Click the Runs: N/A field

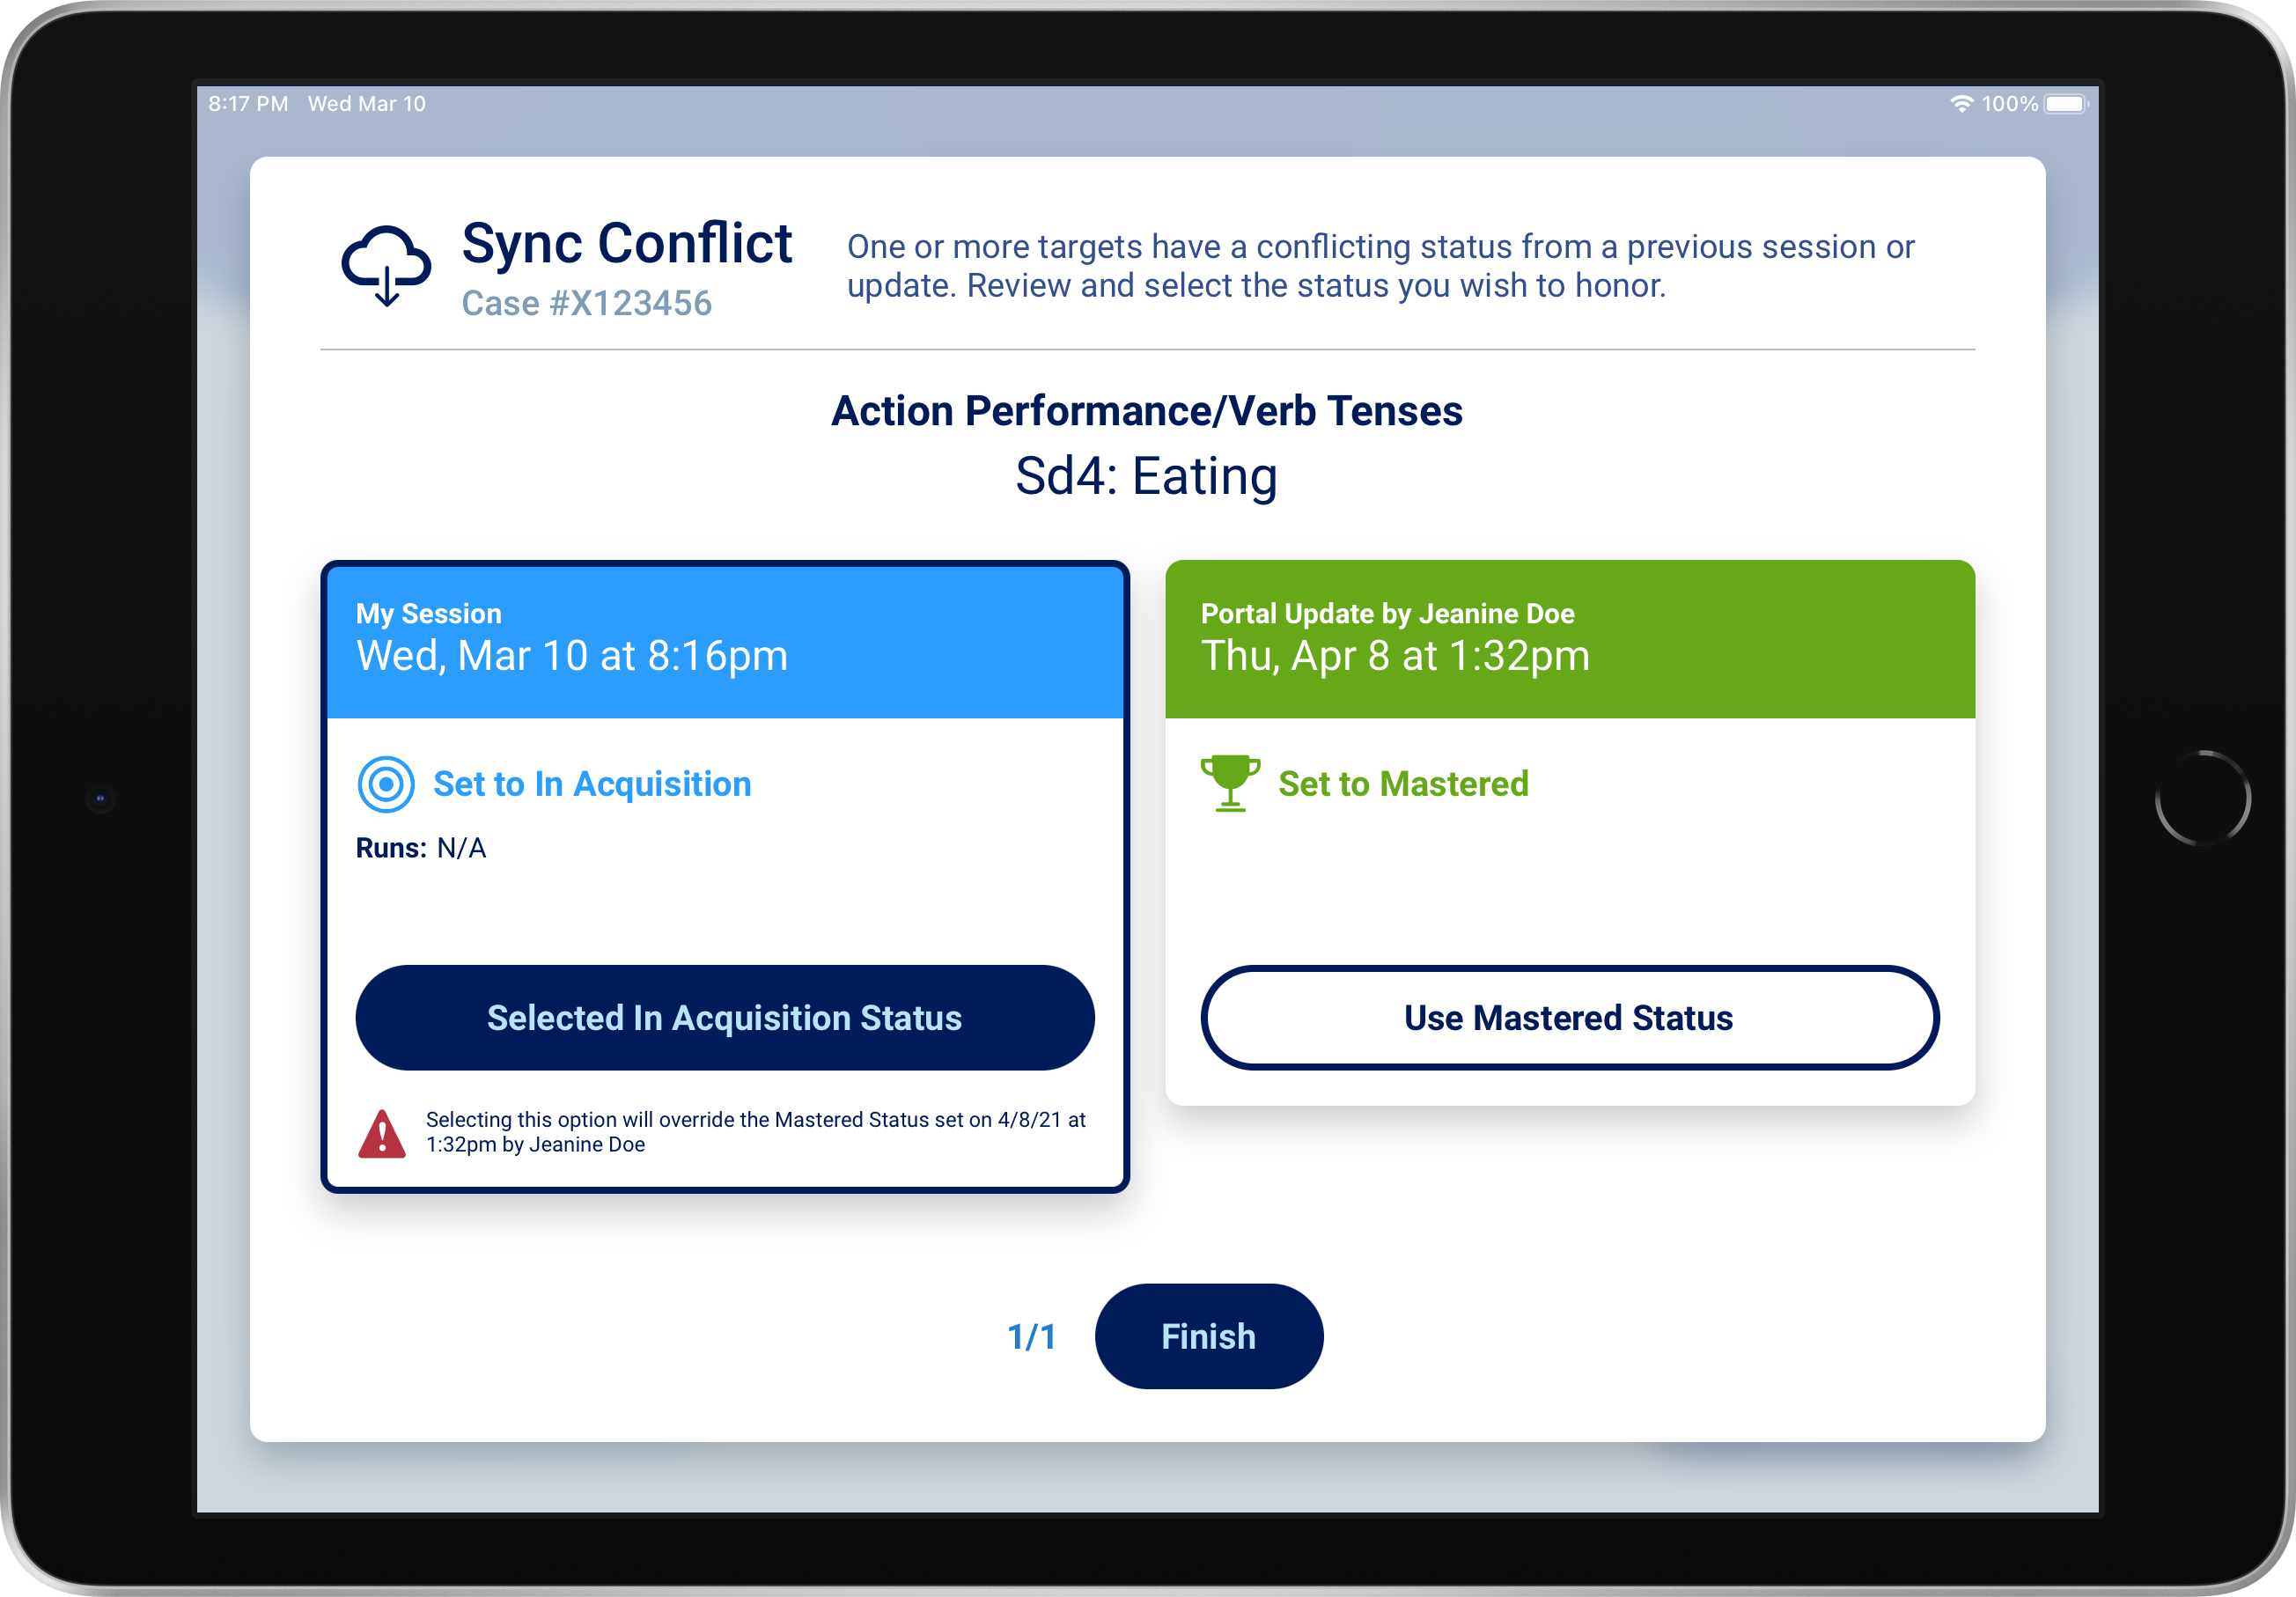421,848
